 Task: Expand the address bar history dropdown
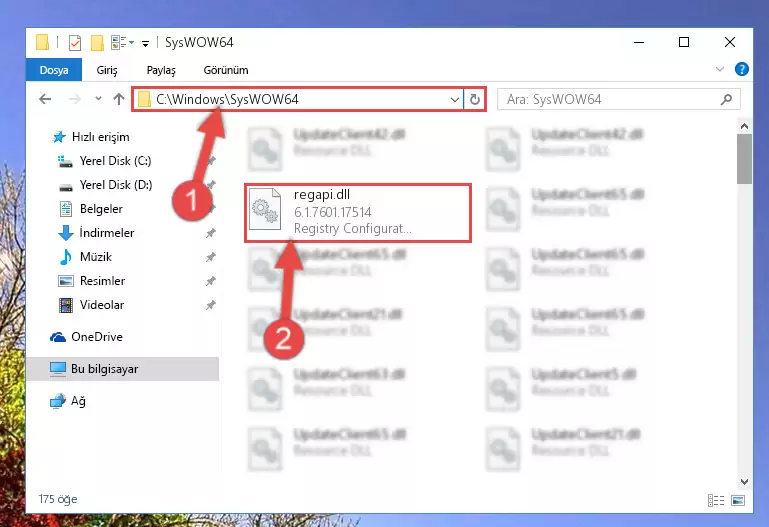pos(455,100)
